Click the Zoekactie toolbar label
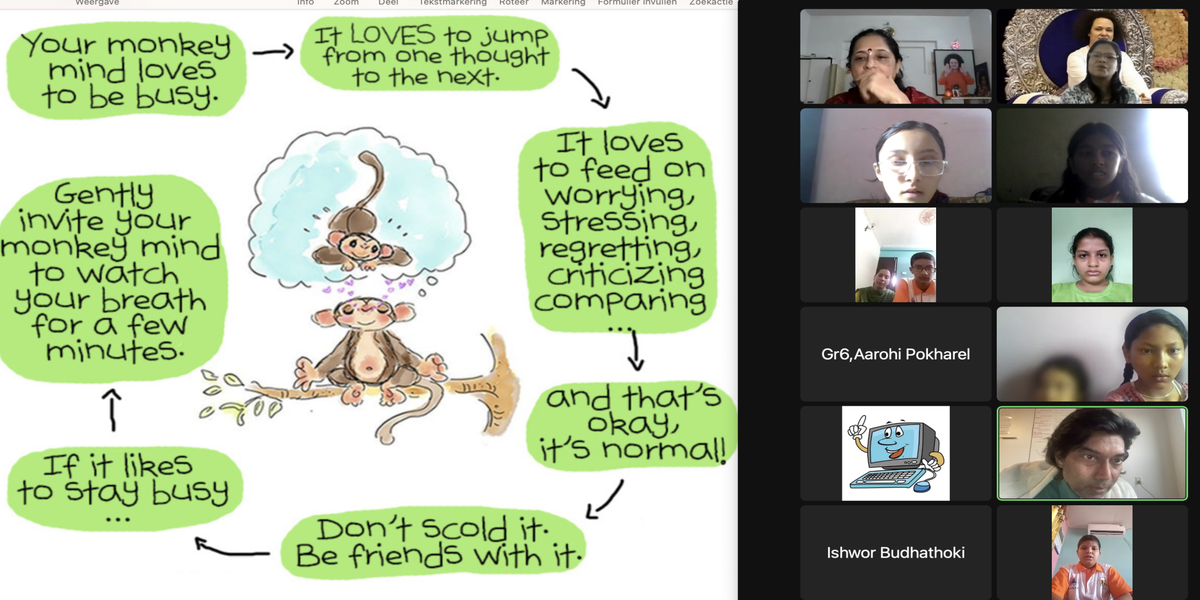 pyautogui.click(x=711, y=3)
